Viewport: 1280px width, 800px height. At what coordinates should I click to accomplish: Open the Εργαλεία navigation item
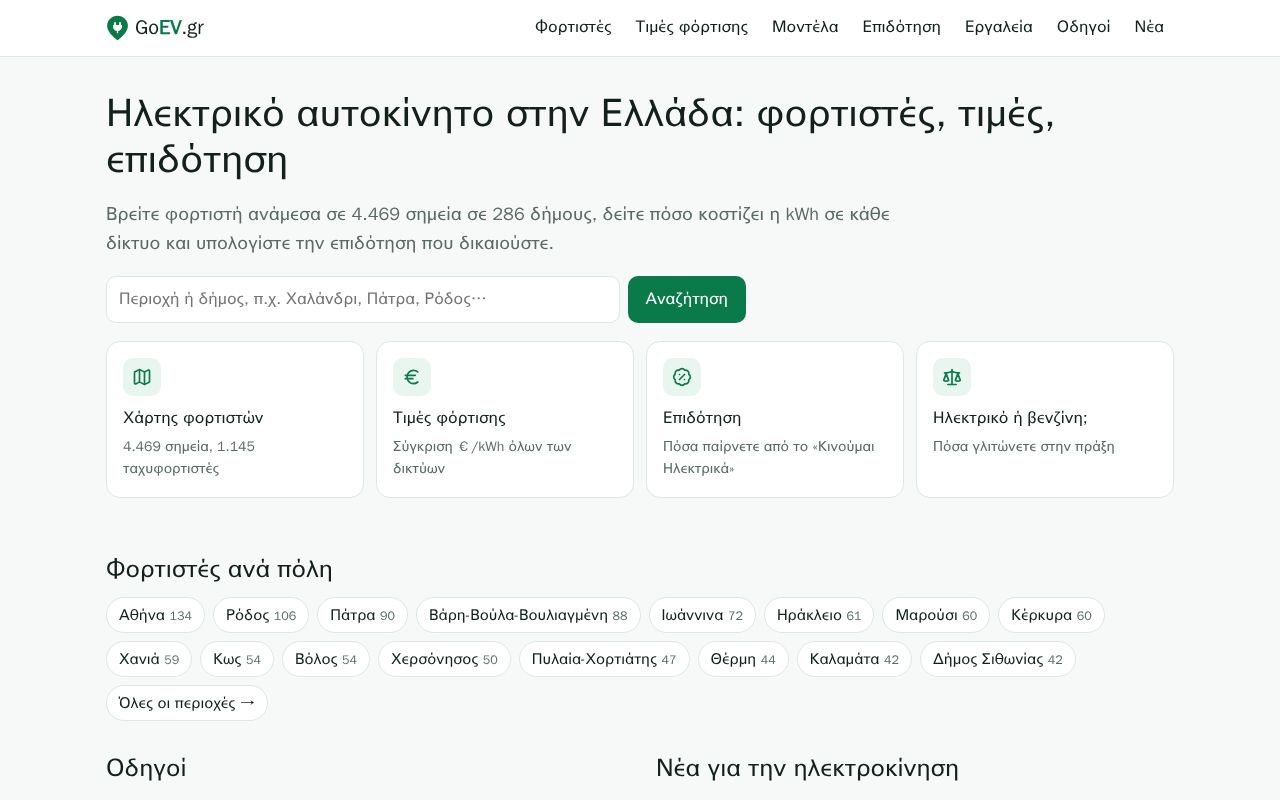pos(999,27)
